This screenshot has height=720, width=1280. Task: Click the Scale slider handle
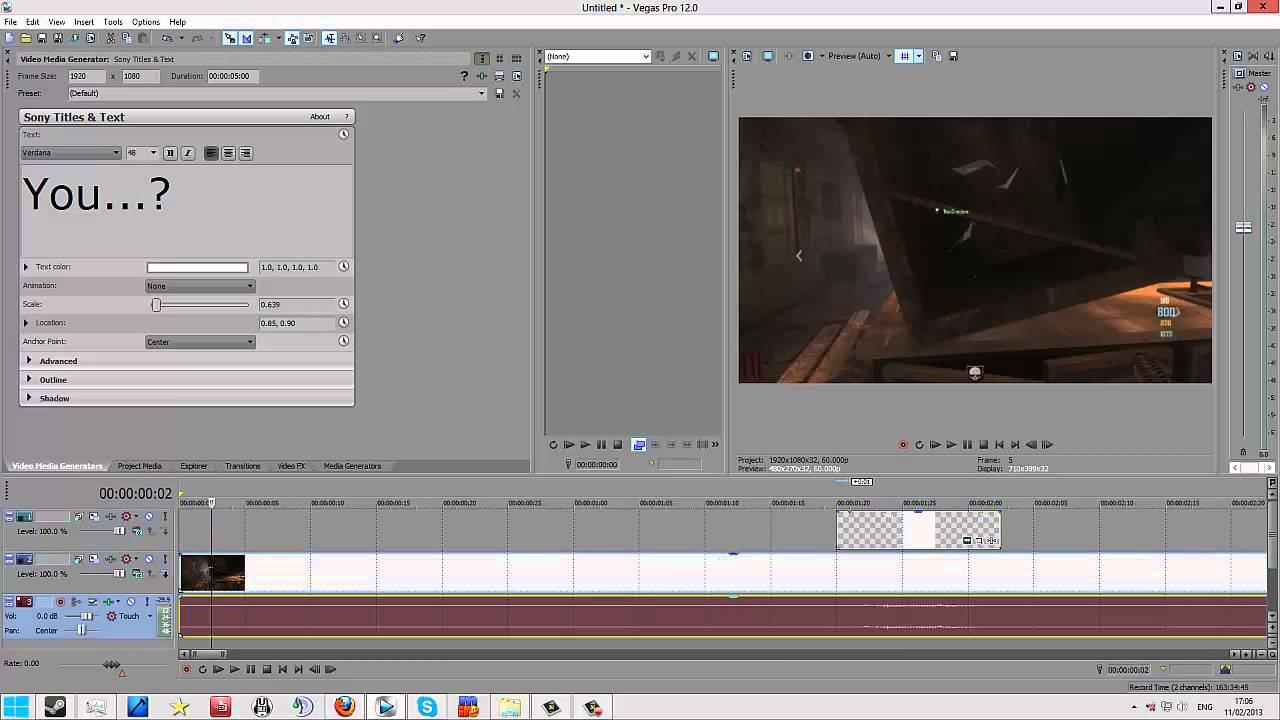pyautogui.click(x=156, y=304)
